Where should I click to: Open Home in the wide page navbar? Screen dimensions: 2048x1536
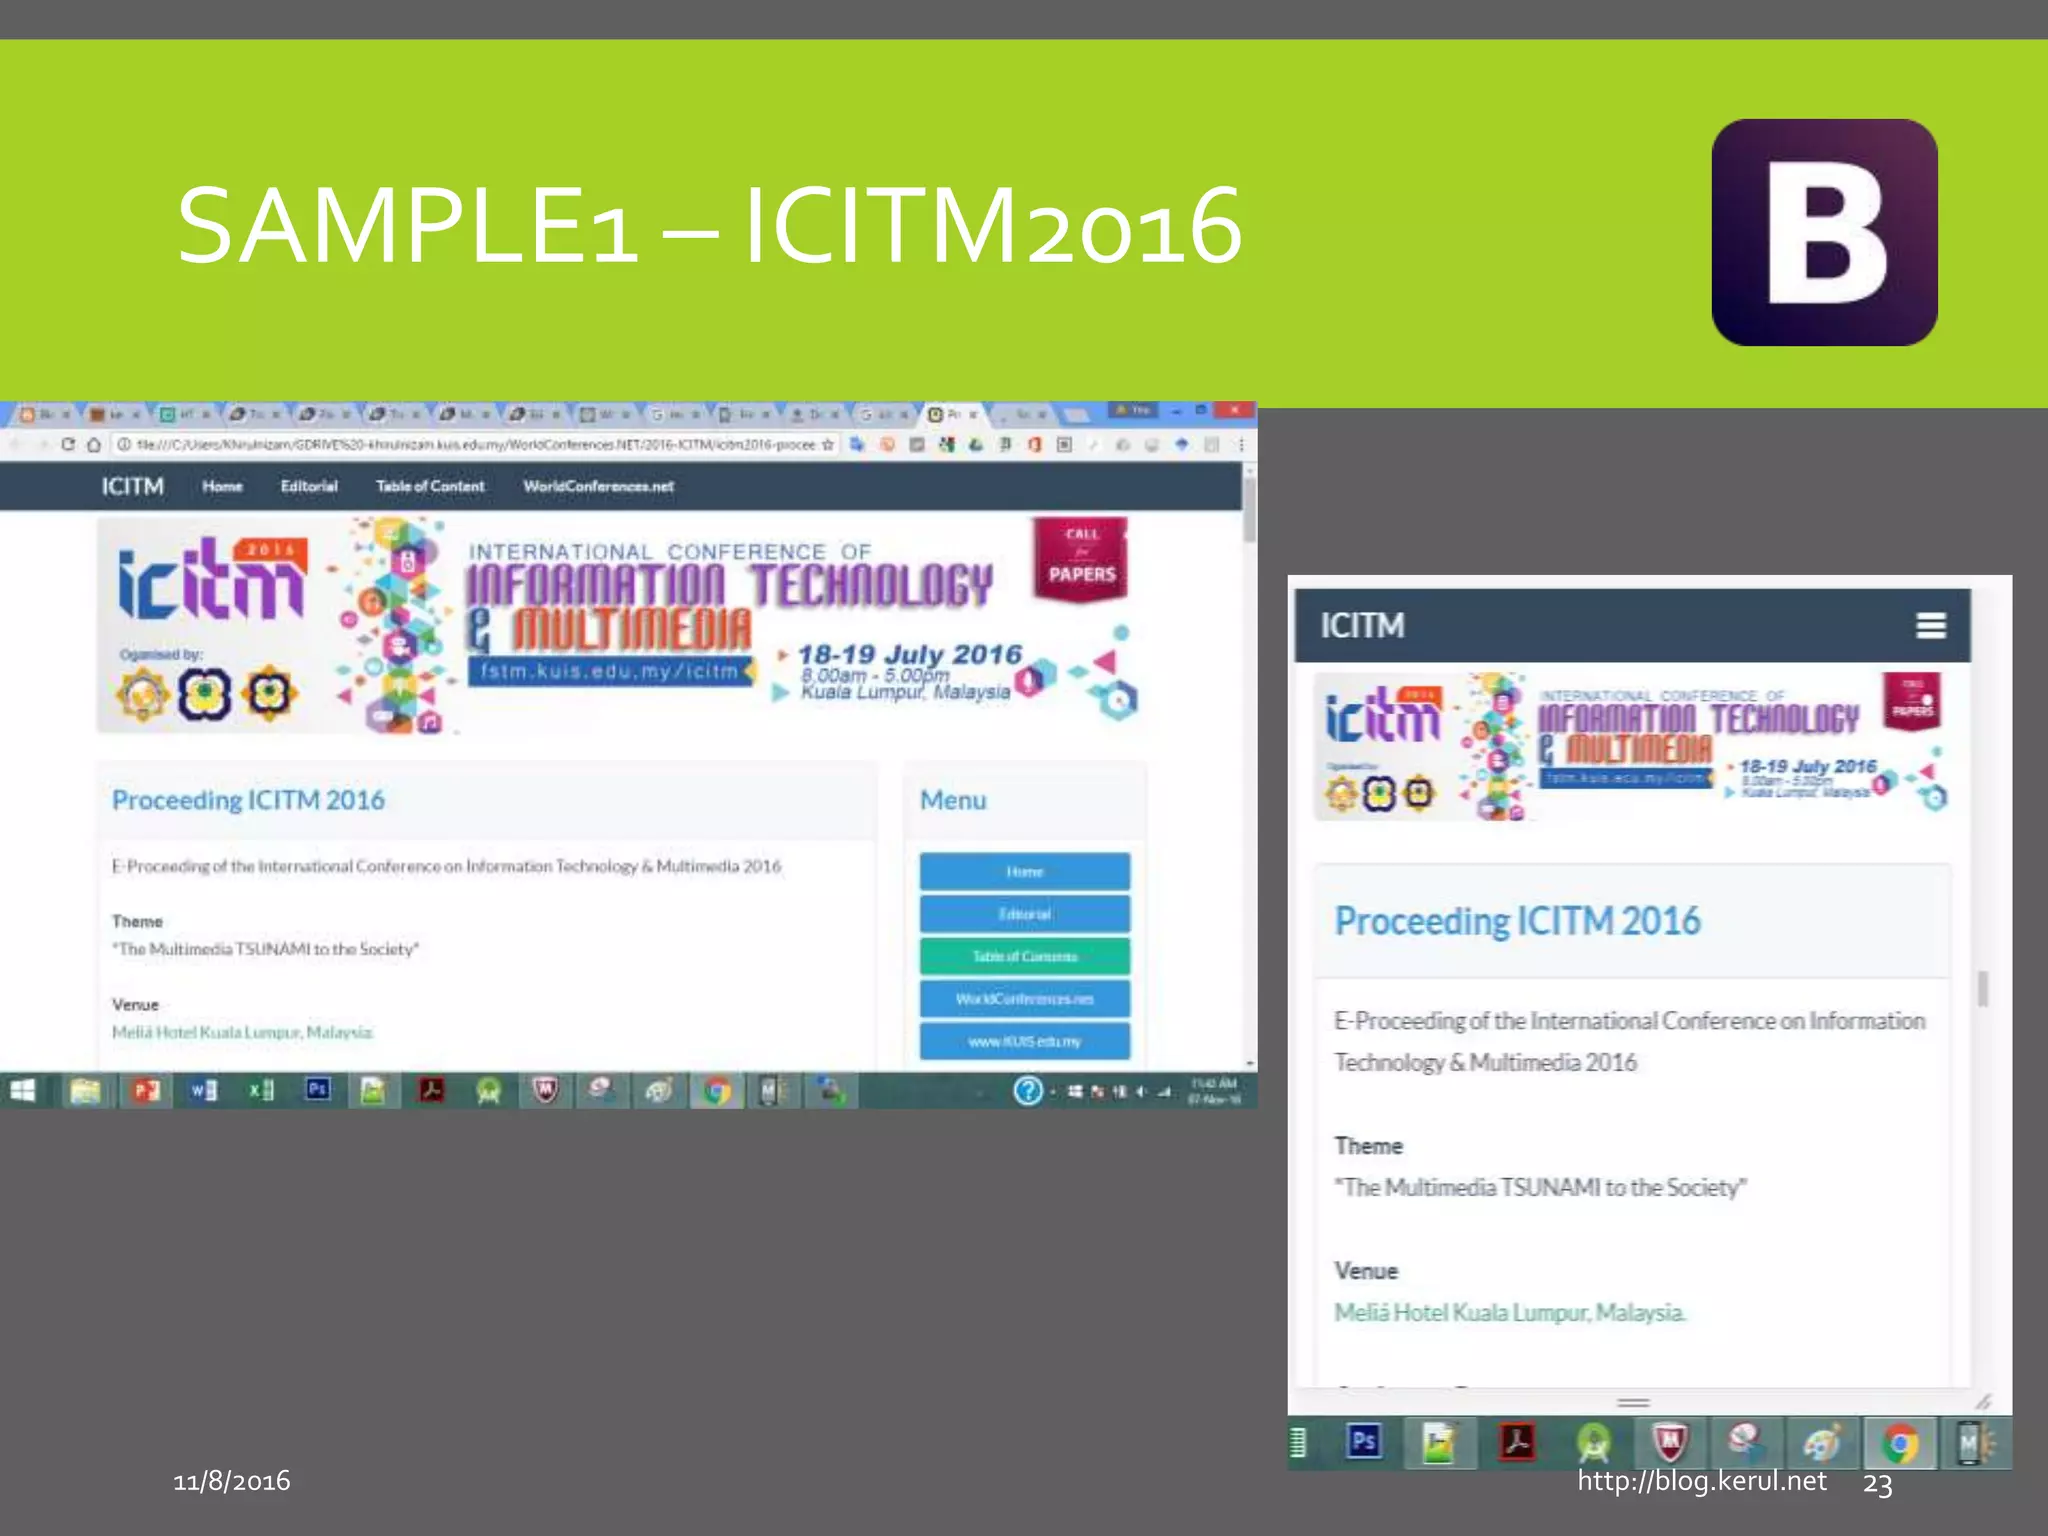tap(222, 487)
